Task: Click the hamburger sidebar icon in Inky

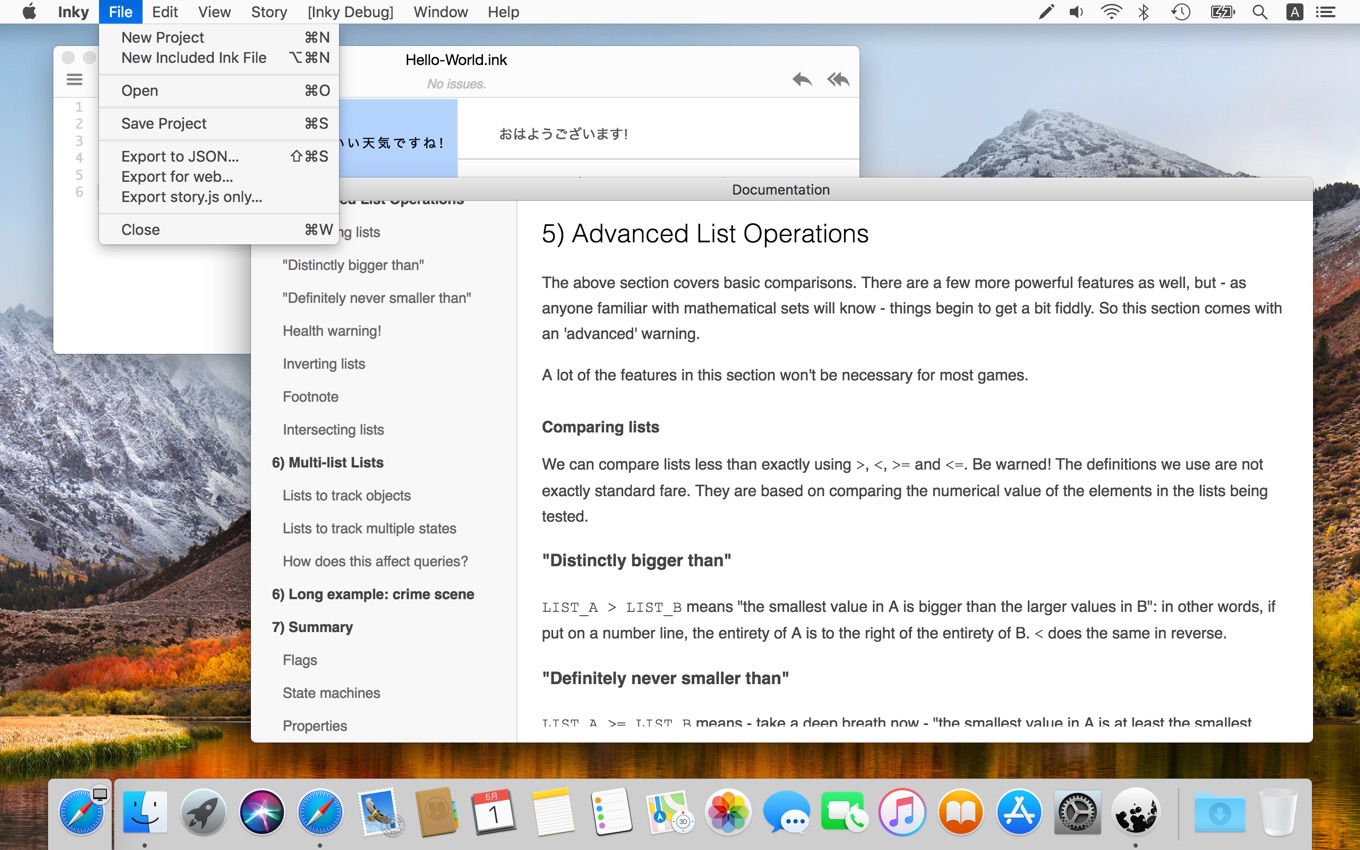Action: pyautogui.click(x=74, y=80)
